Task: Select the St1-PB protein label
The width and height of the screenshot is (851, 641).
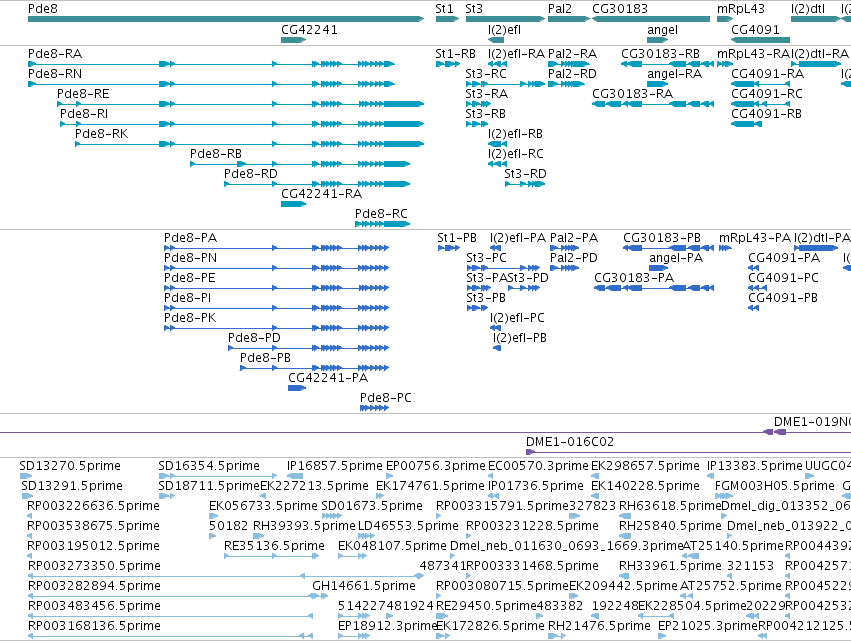Action: pos(457,238)
